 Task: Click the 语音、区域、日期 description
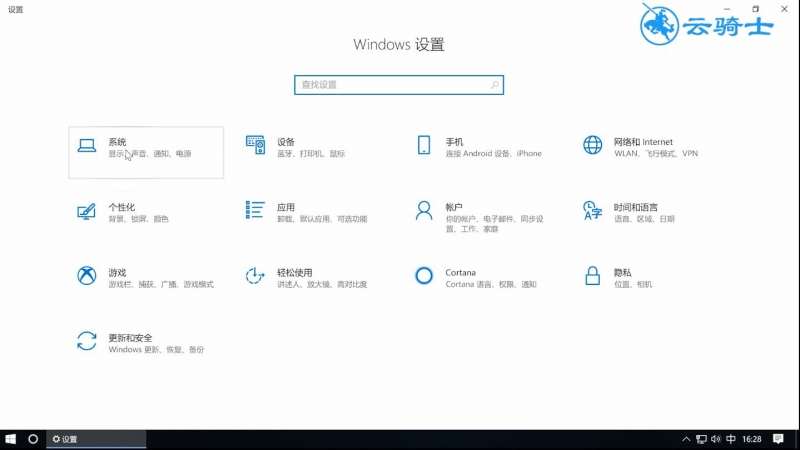coord(644,219)
